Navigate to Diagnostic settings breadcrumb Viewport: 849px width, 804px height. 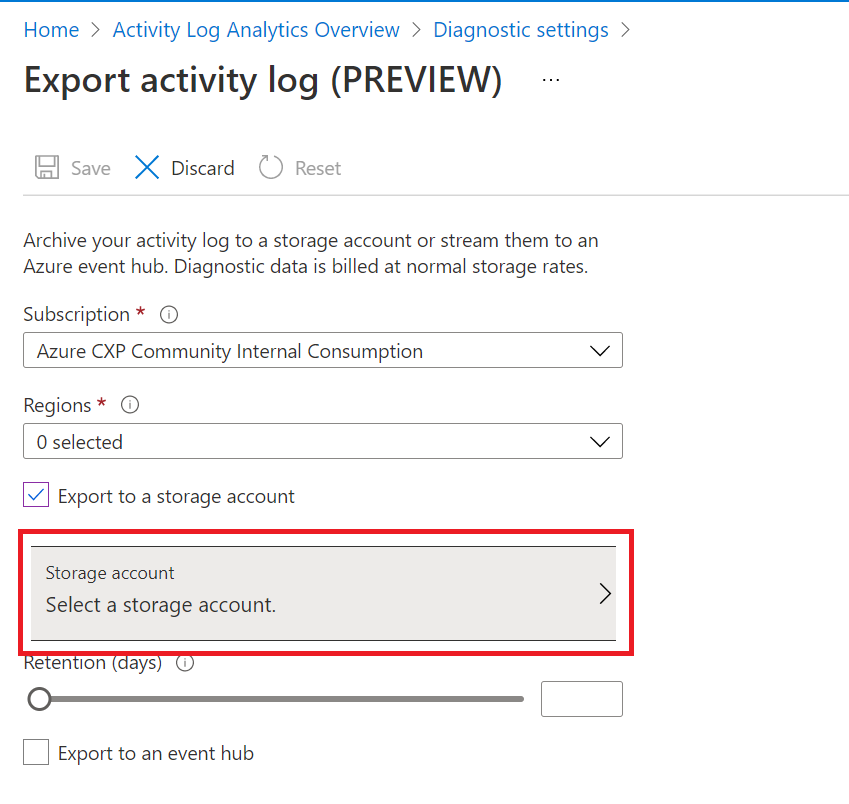520,30
